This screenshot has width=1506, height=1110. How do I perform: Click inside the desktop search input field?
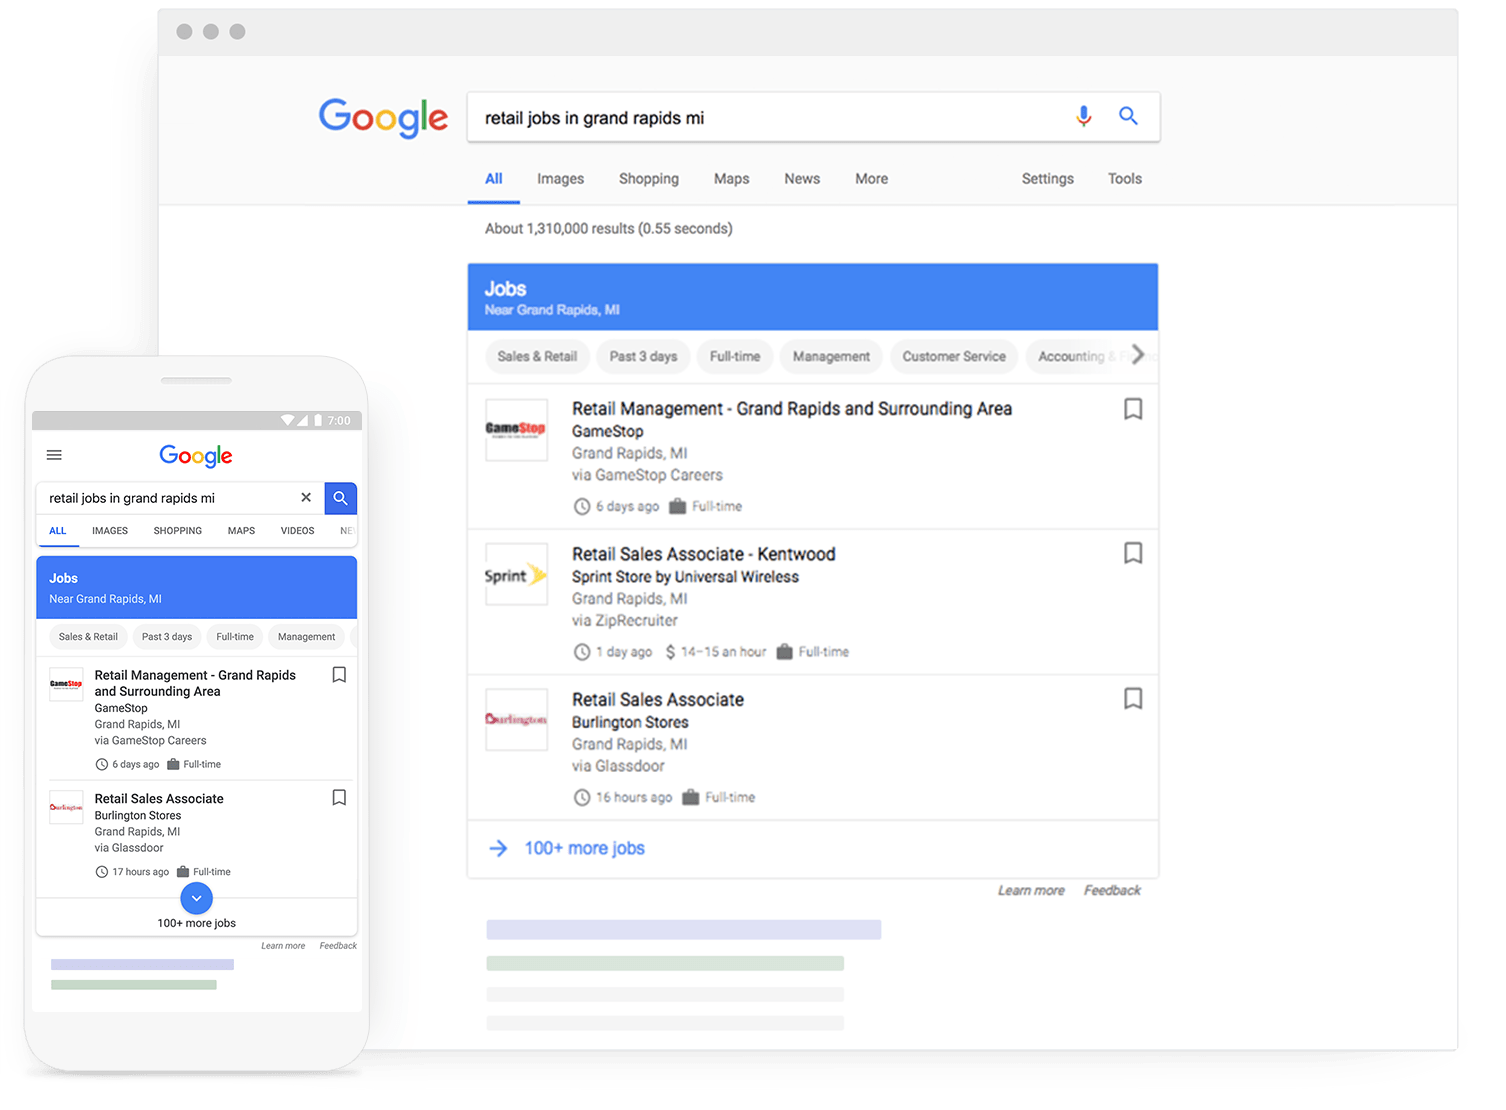click(700, 117)
